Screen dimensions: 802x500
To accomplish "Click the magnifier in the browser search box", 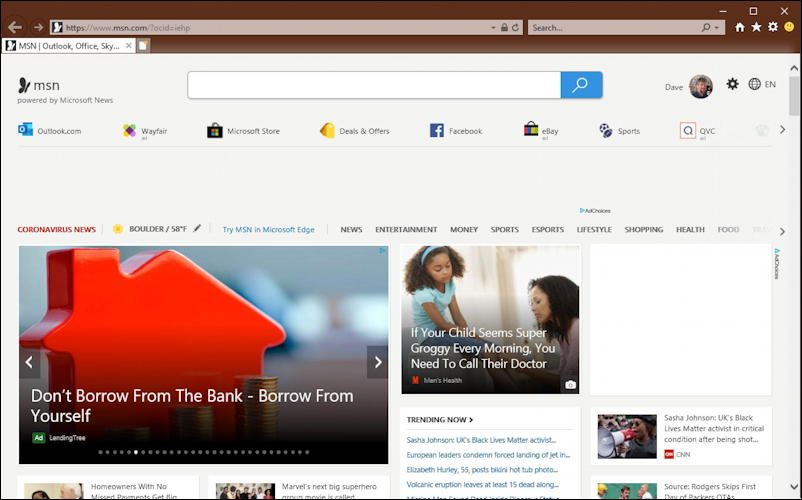I will [x=706, y=28].
